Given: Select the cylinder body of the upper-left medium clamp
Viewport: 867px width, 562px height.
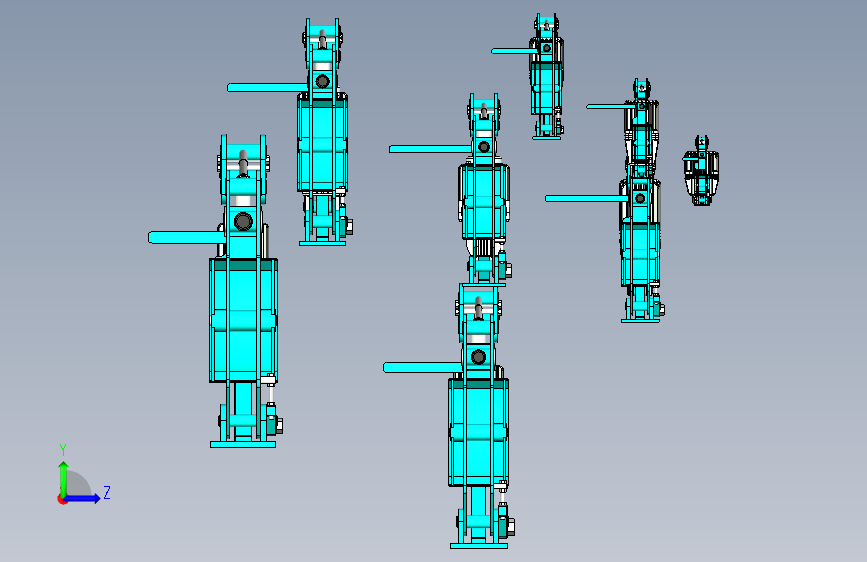Looking at the screenshot, I should coord(322,143).
